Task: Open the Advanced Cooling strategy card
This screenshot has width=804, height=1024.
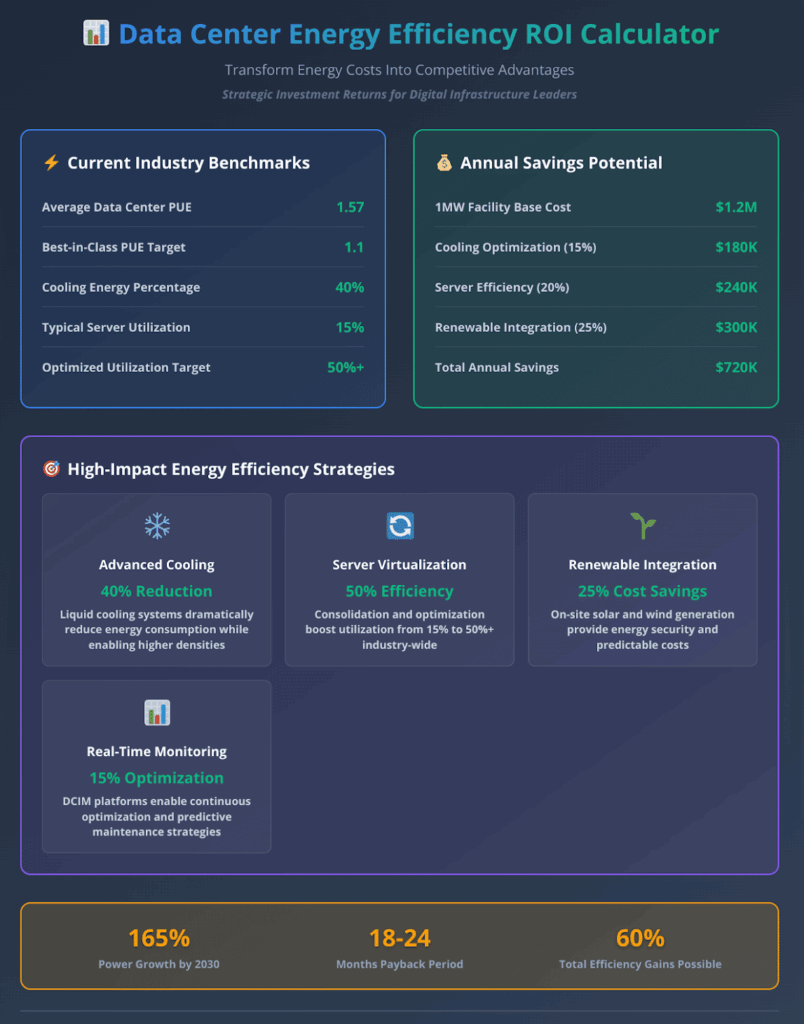Action: click(157, 580)
